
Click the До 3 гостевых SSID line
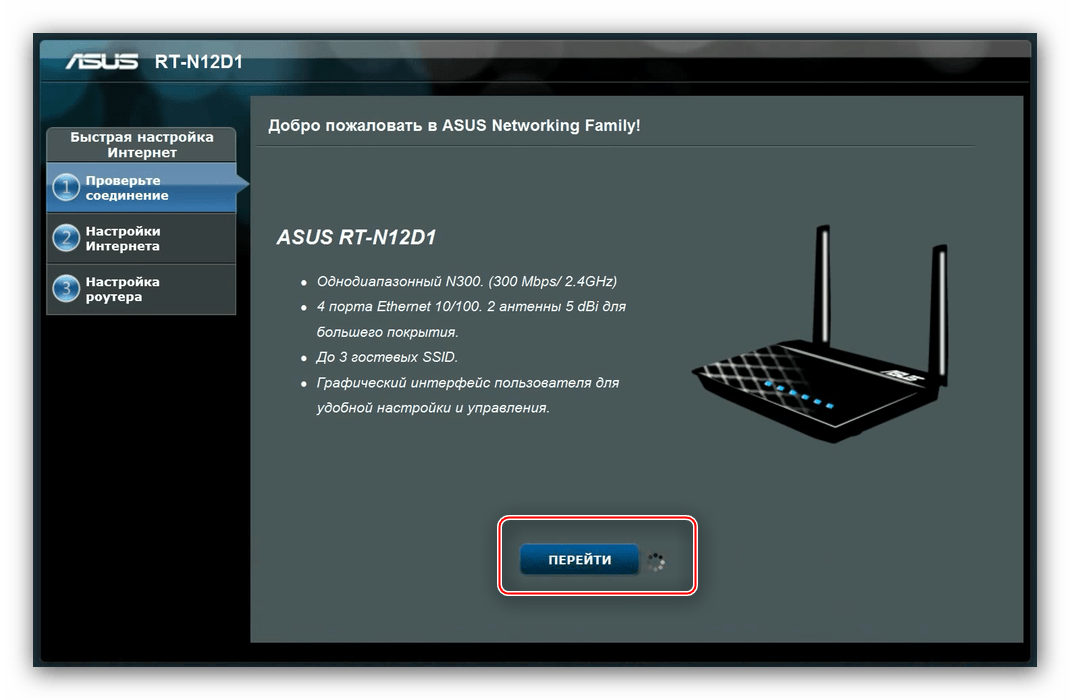click(387, 357)
